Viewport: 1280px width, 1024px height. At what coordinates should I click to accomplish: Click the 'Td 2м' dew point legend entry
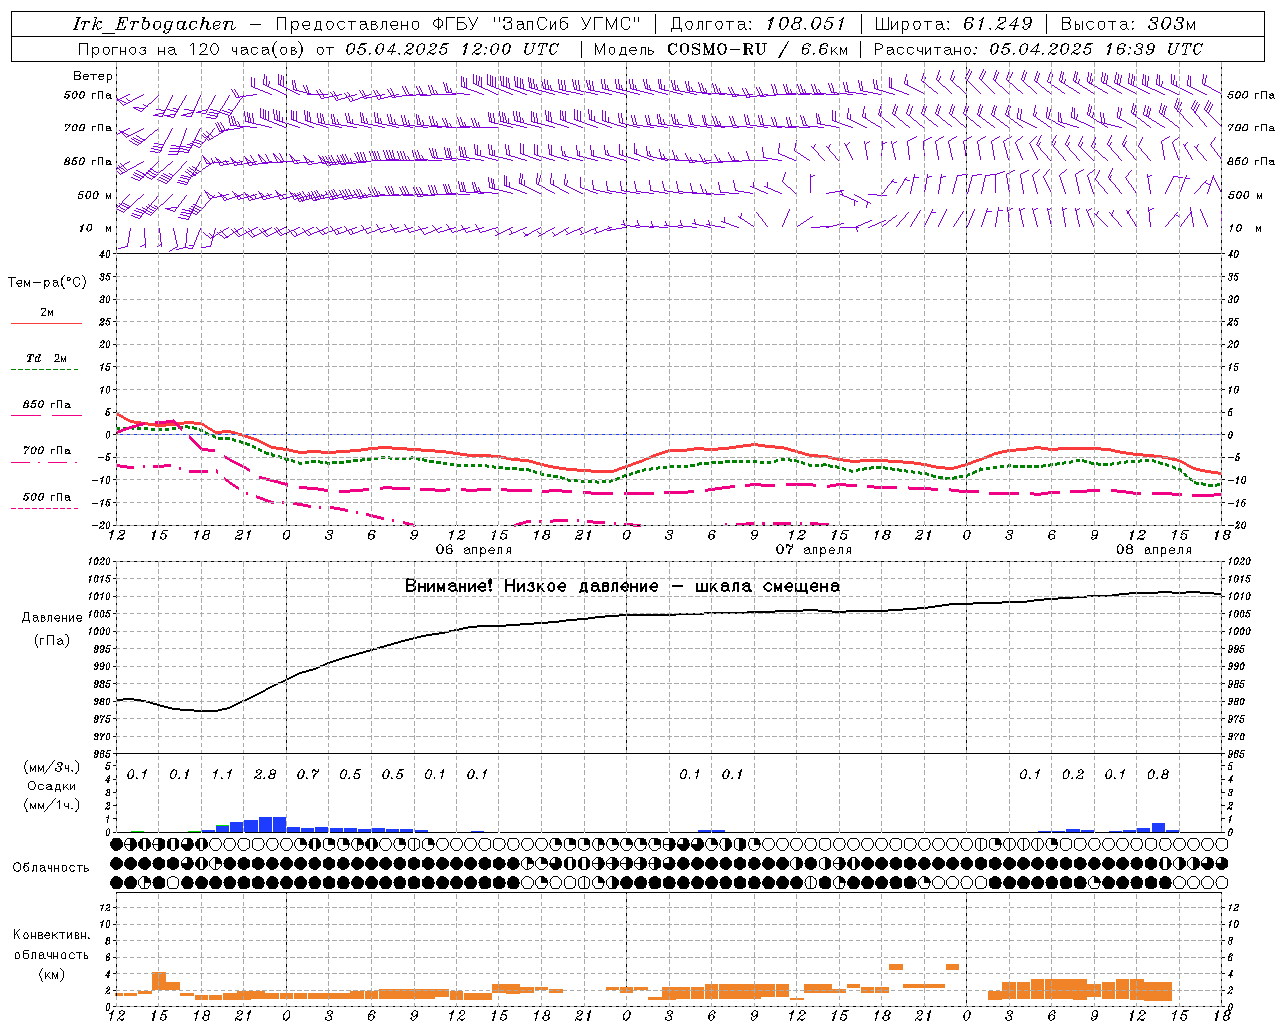pos(47,358)
